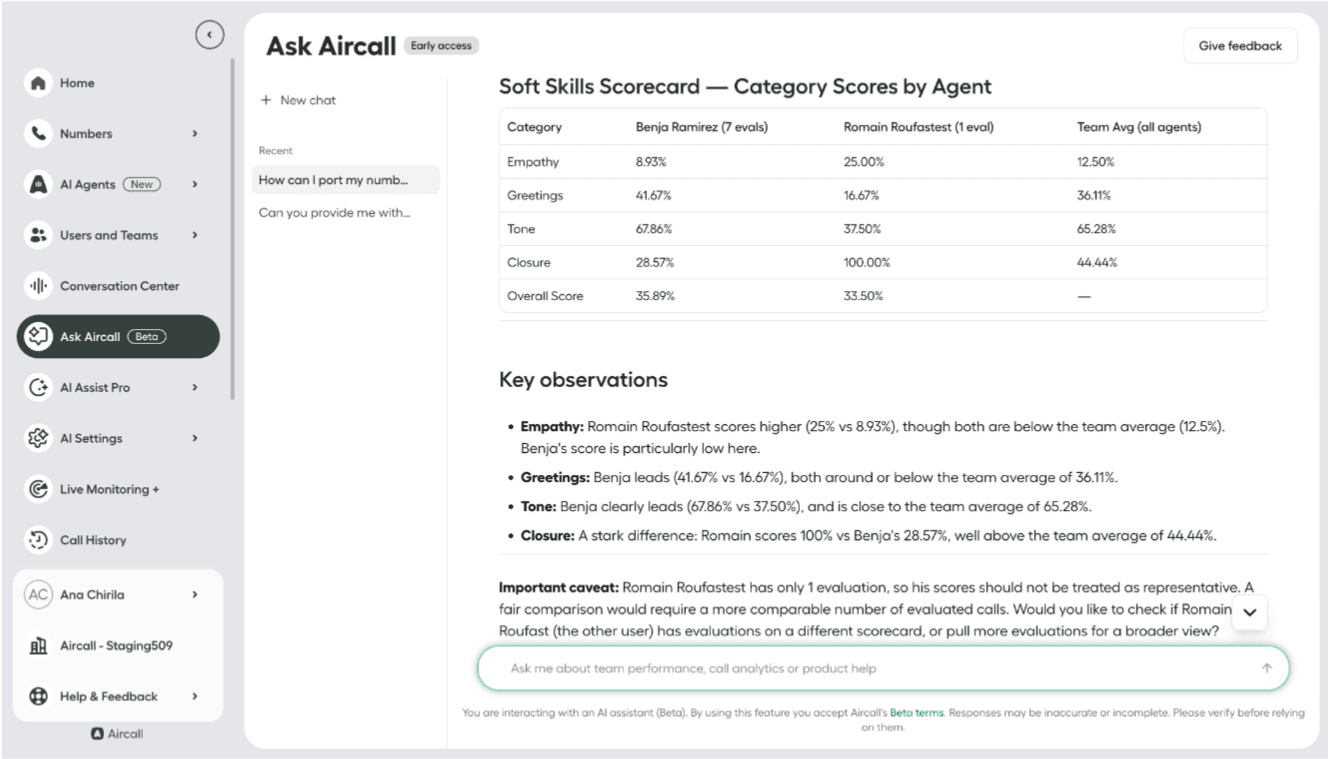1328x759 pixels.
Task: Click the chat message input field
Action: tap(883, 668)
